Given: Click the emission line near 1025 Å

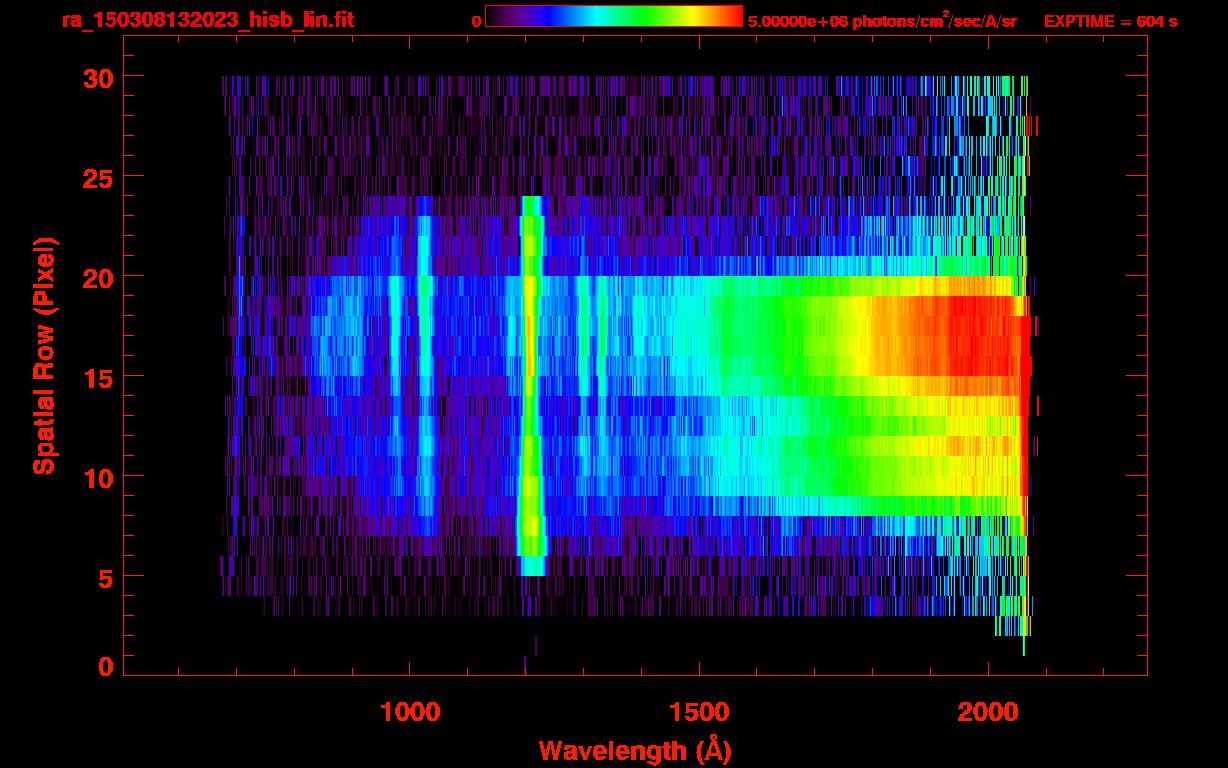Looking at the screenshot, I should coord(425,365).
